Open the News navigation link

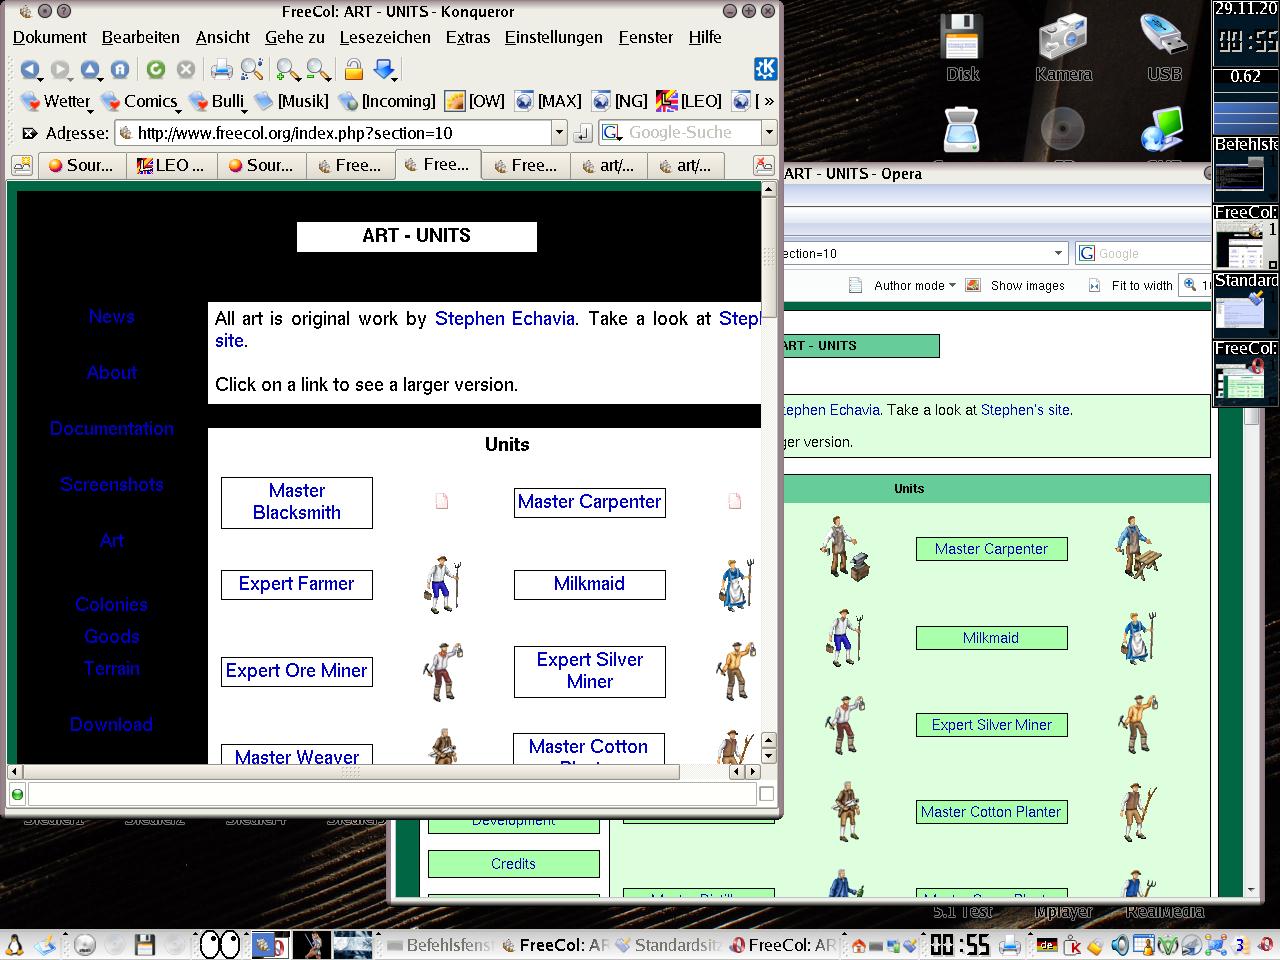[x=111, y=316]
